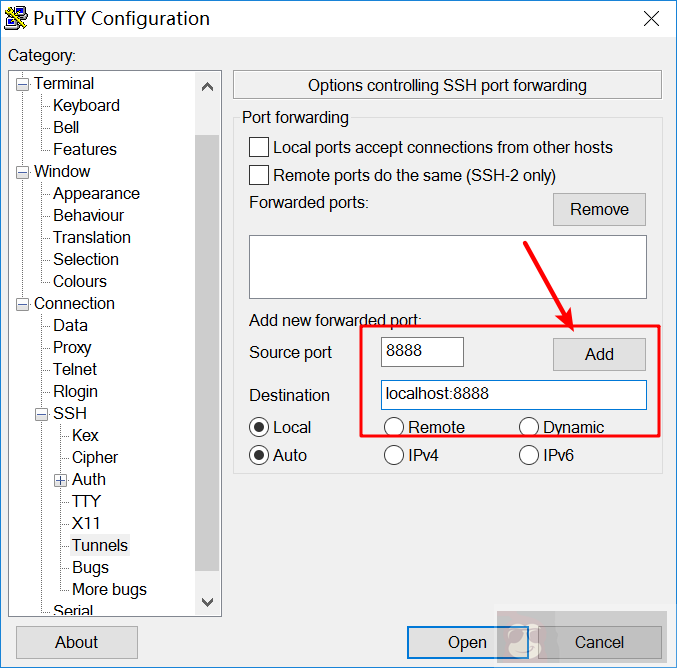Image resolution: width=677 pixels, height=668 pixels.
Task: Open the Tunnels settings page
Action: [x=100, y=545]
